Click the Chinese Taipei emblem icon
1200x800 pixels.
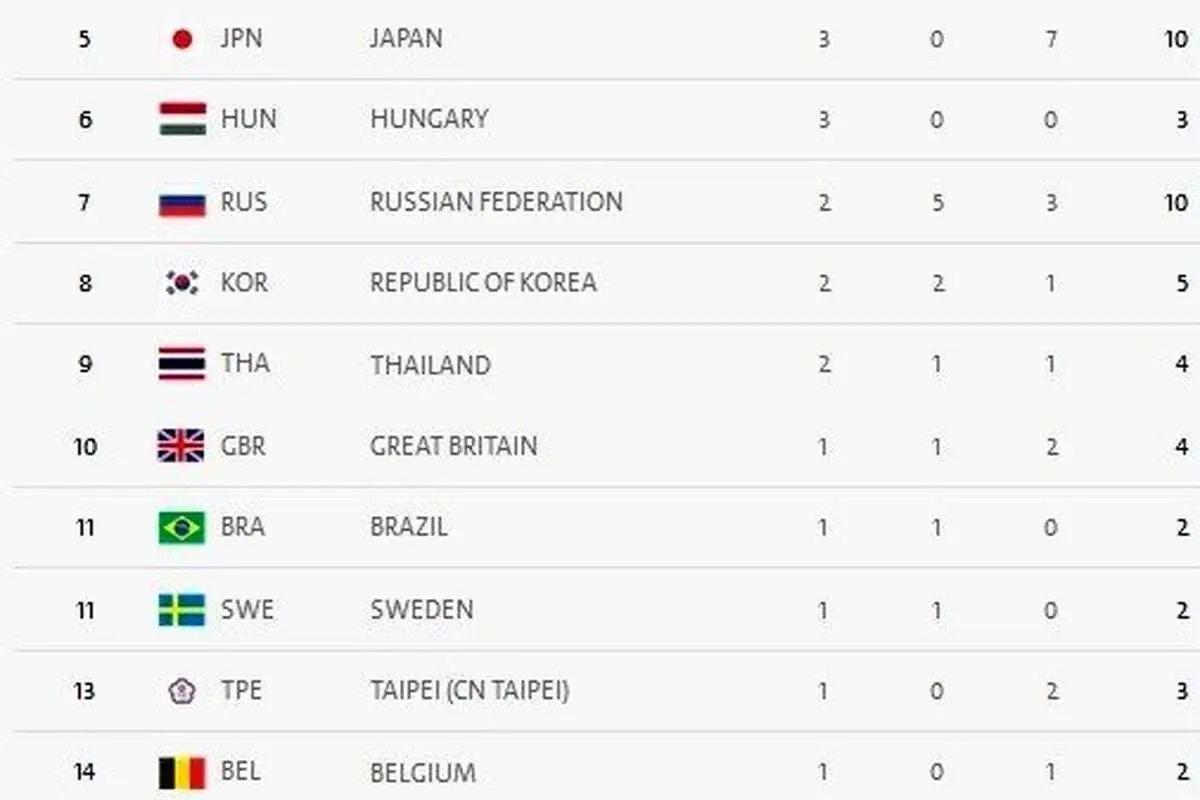182,691
